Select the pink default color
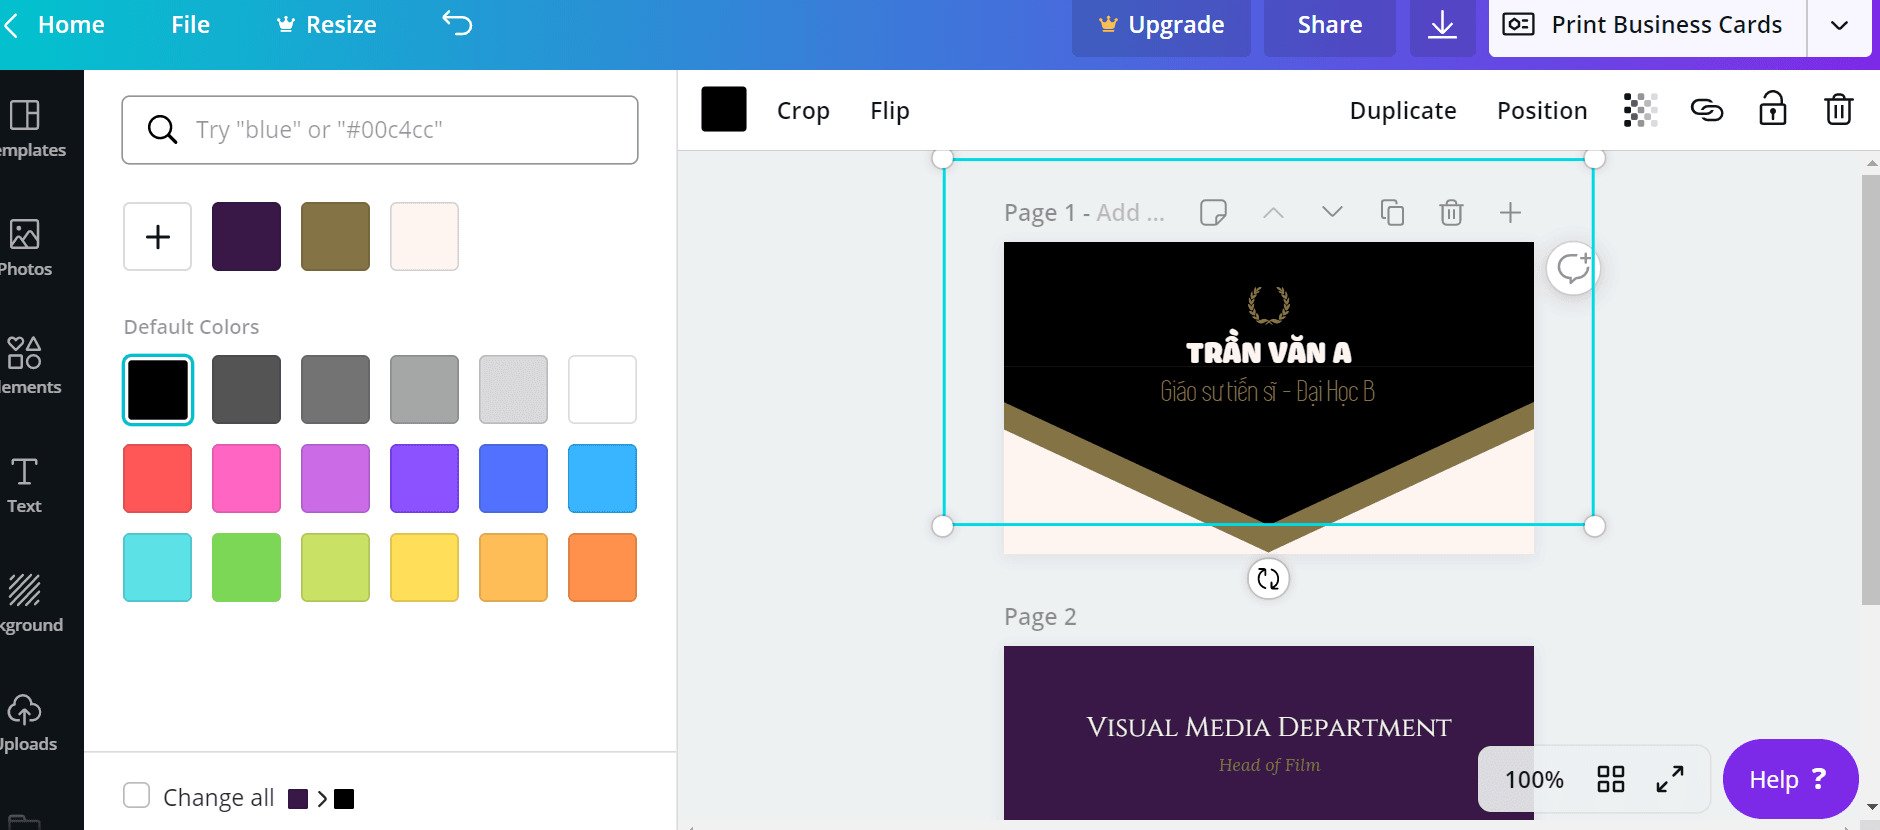This screenshot has width=1880, height=830. tap(246, 478)
